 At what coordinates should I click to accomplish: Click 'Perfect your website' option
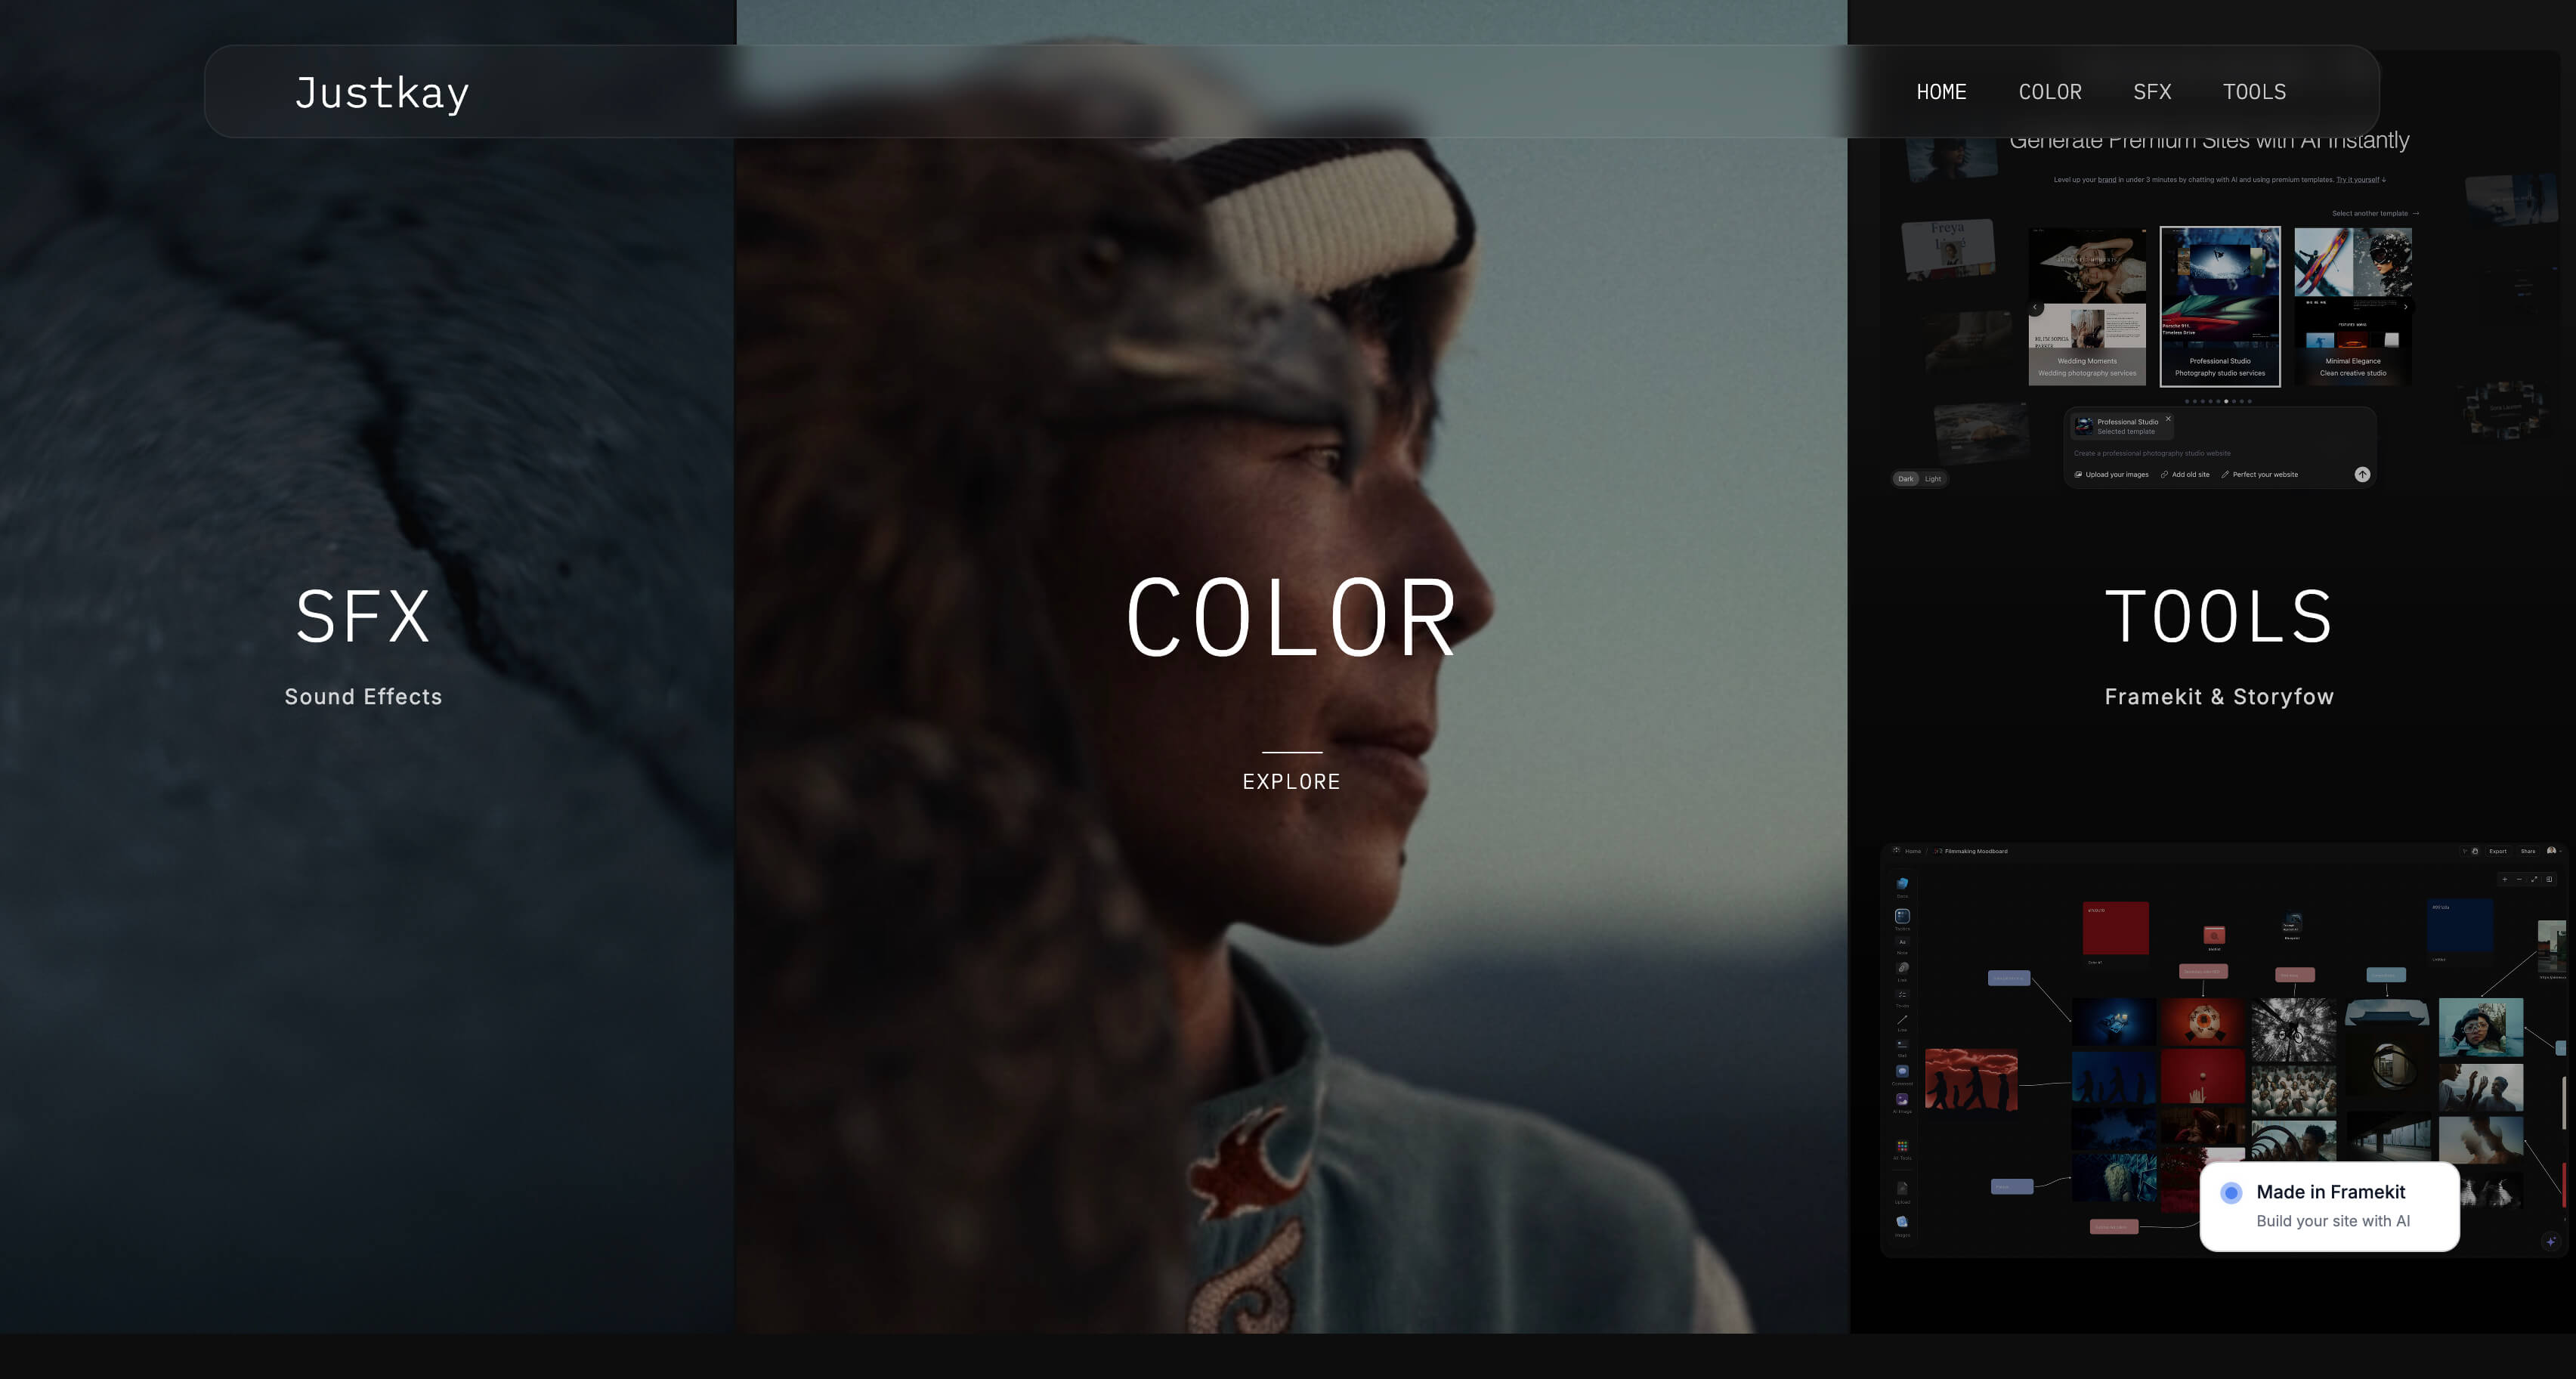coord(2260,475)
